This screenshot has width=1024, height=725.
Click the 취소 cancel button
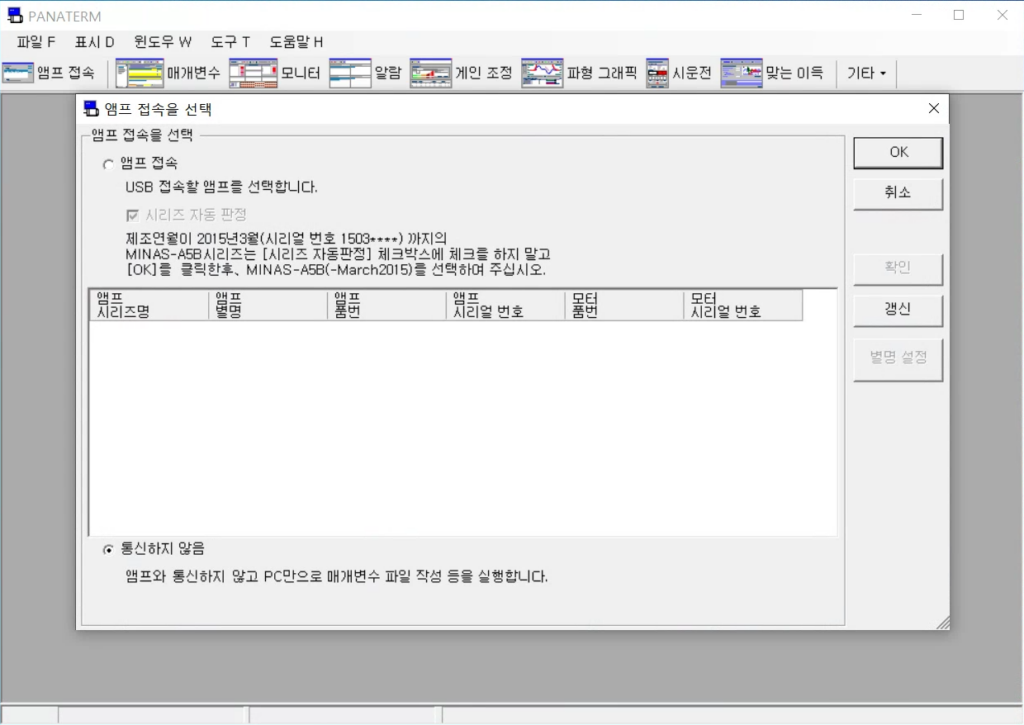pyautogui.click(x=897, y=193)
